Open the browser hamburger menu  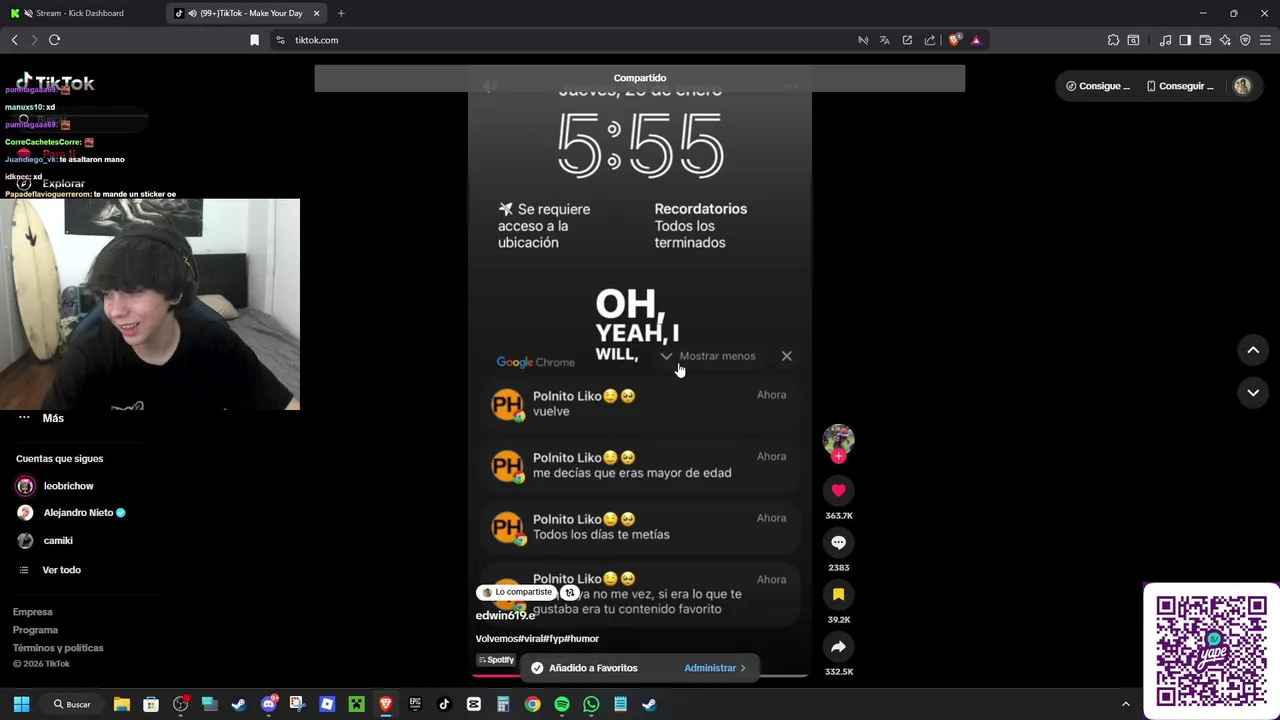[1265, 40]
